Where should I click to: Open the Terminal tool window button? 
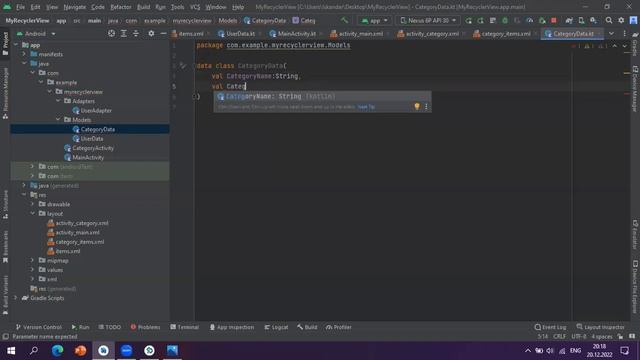(x=184, y=327)
